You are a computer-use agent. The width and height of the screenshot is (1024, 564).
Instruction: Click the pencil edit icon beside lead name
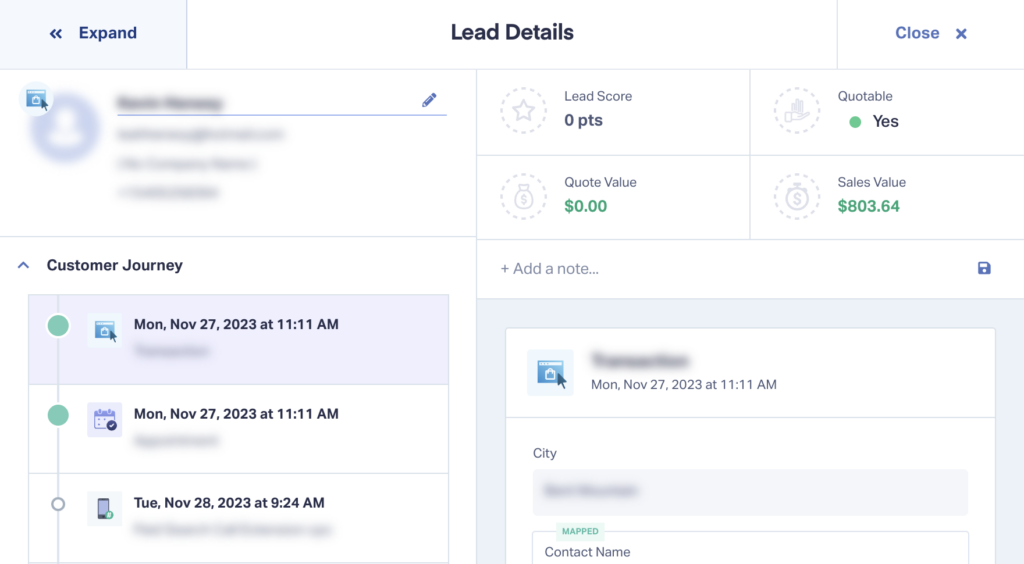[x=429, y=100]
